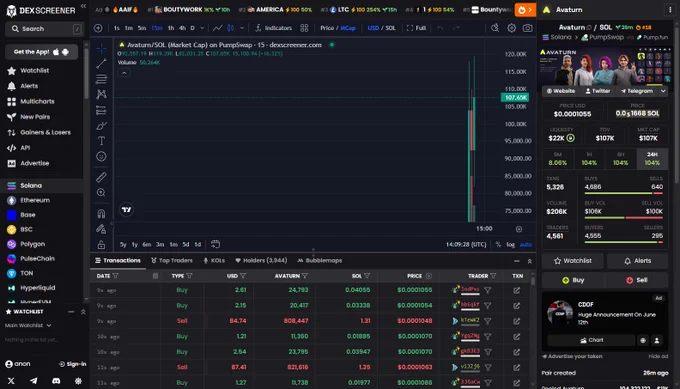680x389 pixels.
Task: Expand the Main Watchlist dropdown
Action: [28, 325]
